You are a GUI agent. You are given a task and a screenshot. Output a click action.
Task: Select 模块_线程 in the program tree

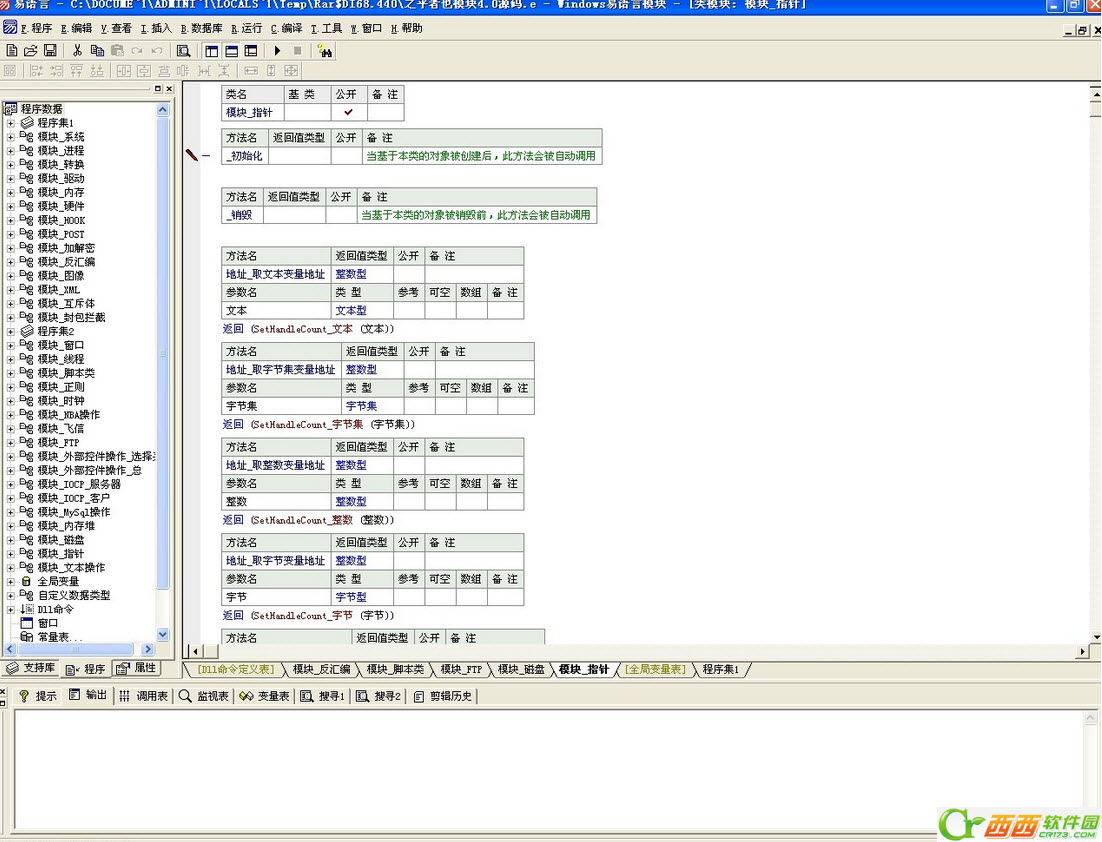coord(61,359)
